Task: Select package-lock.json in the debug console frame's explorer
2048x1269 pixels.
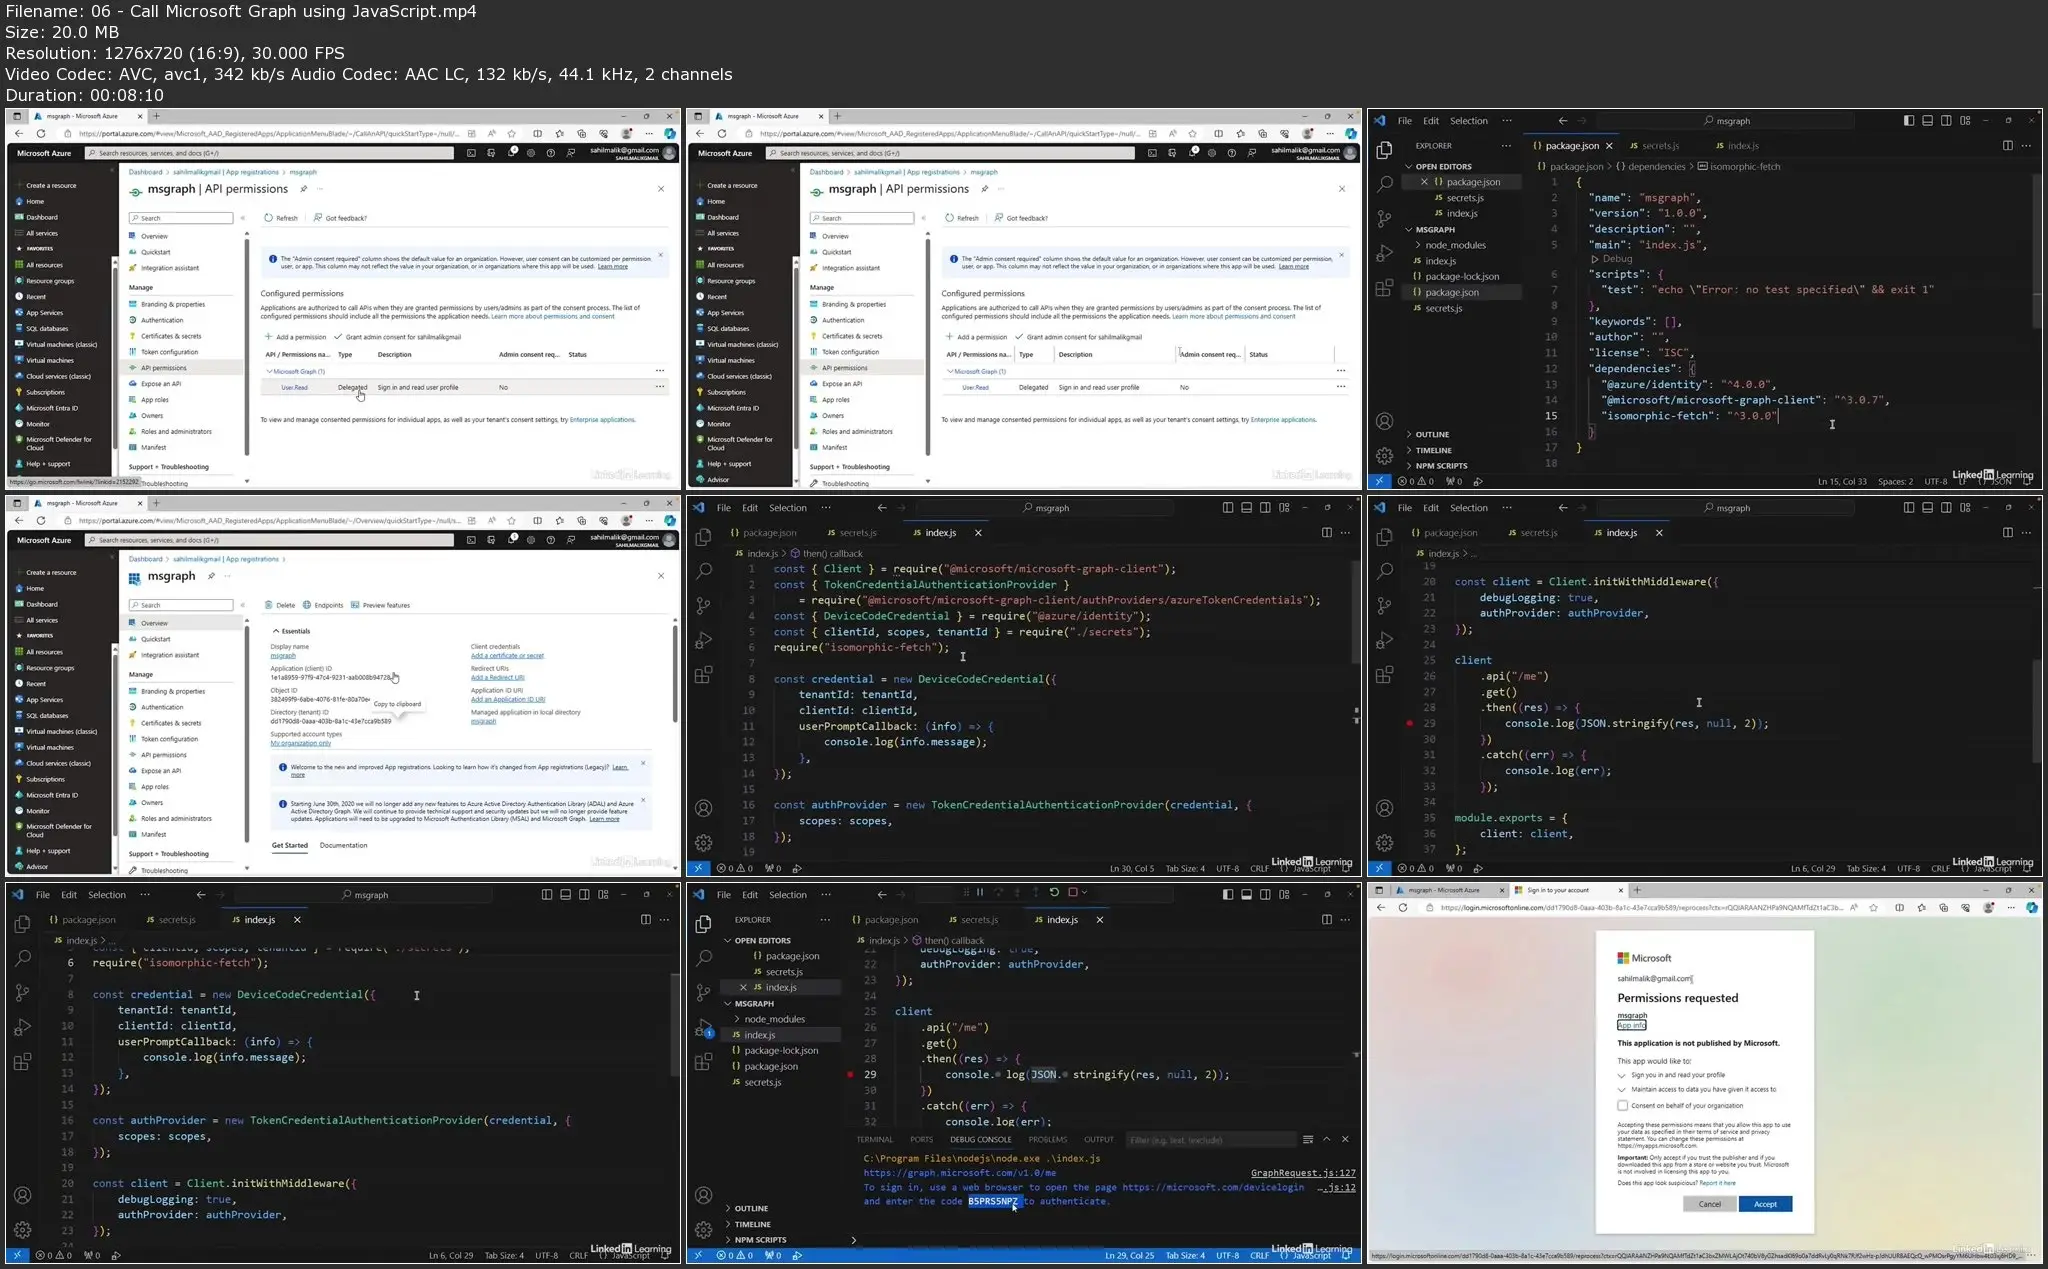Action: point(781,1051)
